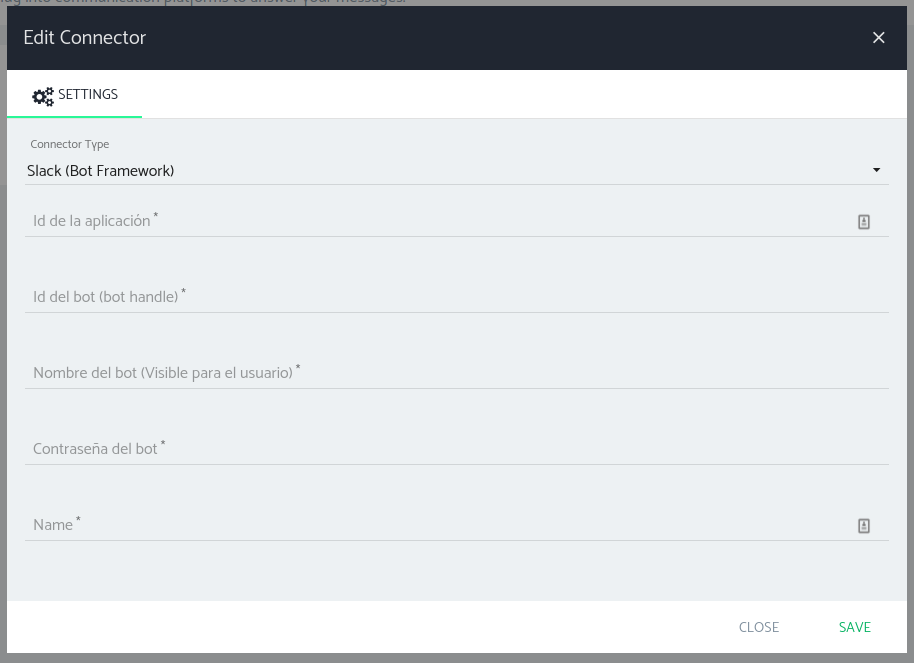Click the contact card icon beside the Name field
This screenshot has width=914, height=663.
tap(864, 525)
